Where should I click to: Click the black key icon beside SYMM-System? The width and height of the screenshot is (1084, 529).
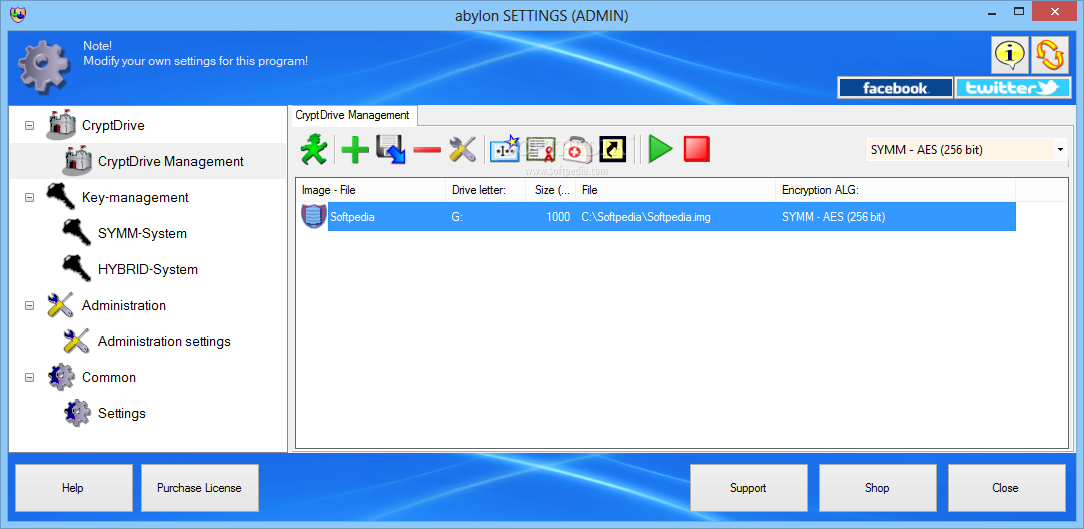click(x=77, y=233)
